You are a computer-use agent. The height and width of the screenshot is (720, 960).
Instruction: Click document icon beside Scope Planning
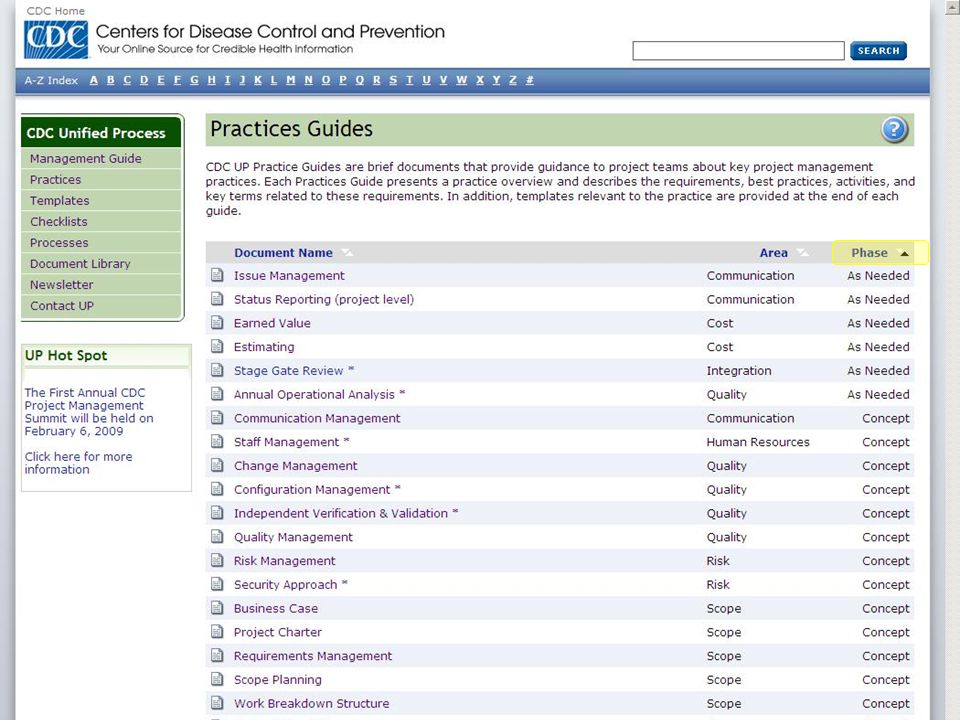pyautogui.click(x=217, y=679)
